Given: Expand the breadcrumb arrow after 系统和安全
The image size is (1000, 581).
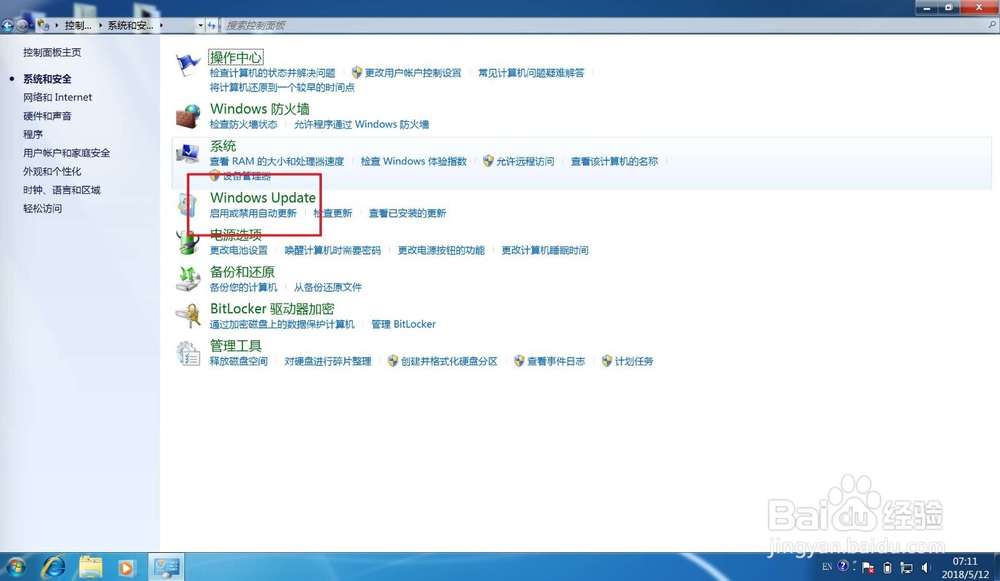Looking at the screenshot, I should tap(160, 25).
